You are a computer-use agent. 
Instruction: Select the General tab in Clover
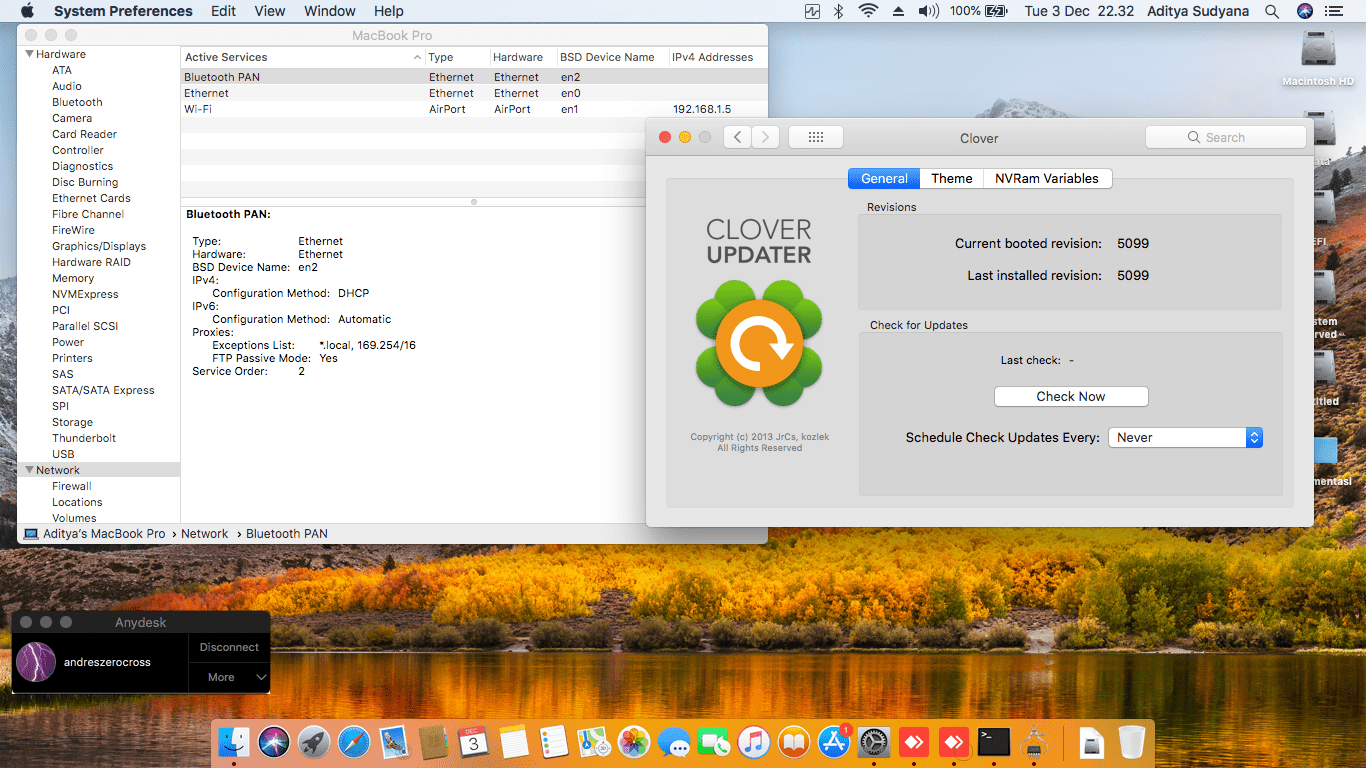point(884,178)
